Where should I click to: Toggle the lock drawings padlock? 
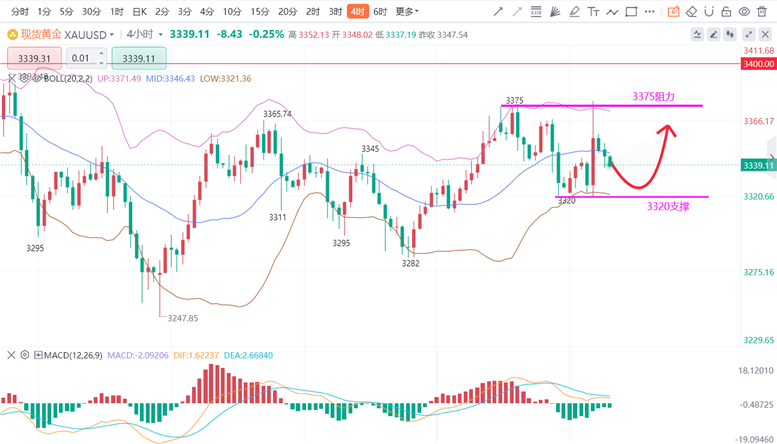point(726,12)
